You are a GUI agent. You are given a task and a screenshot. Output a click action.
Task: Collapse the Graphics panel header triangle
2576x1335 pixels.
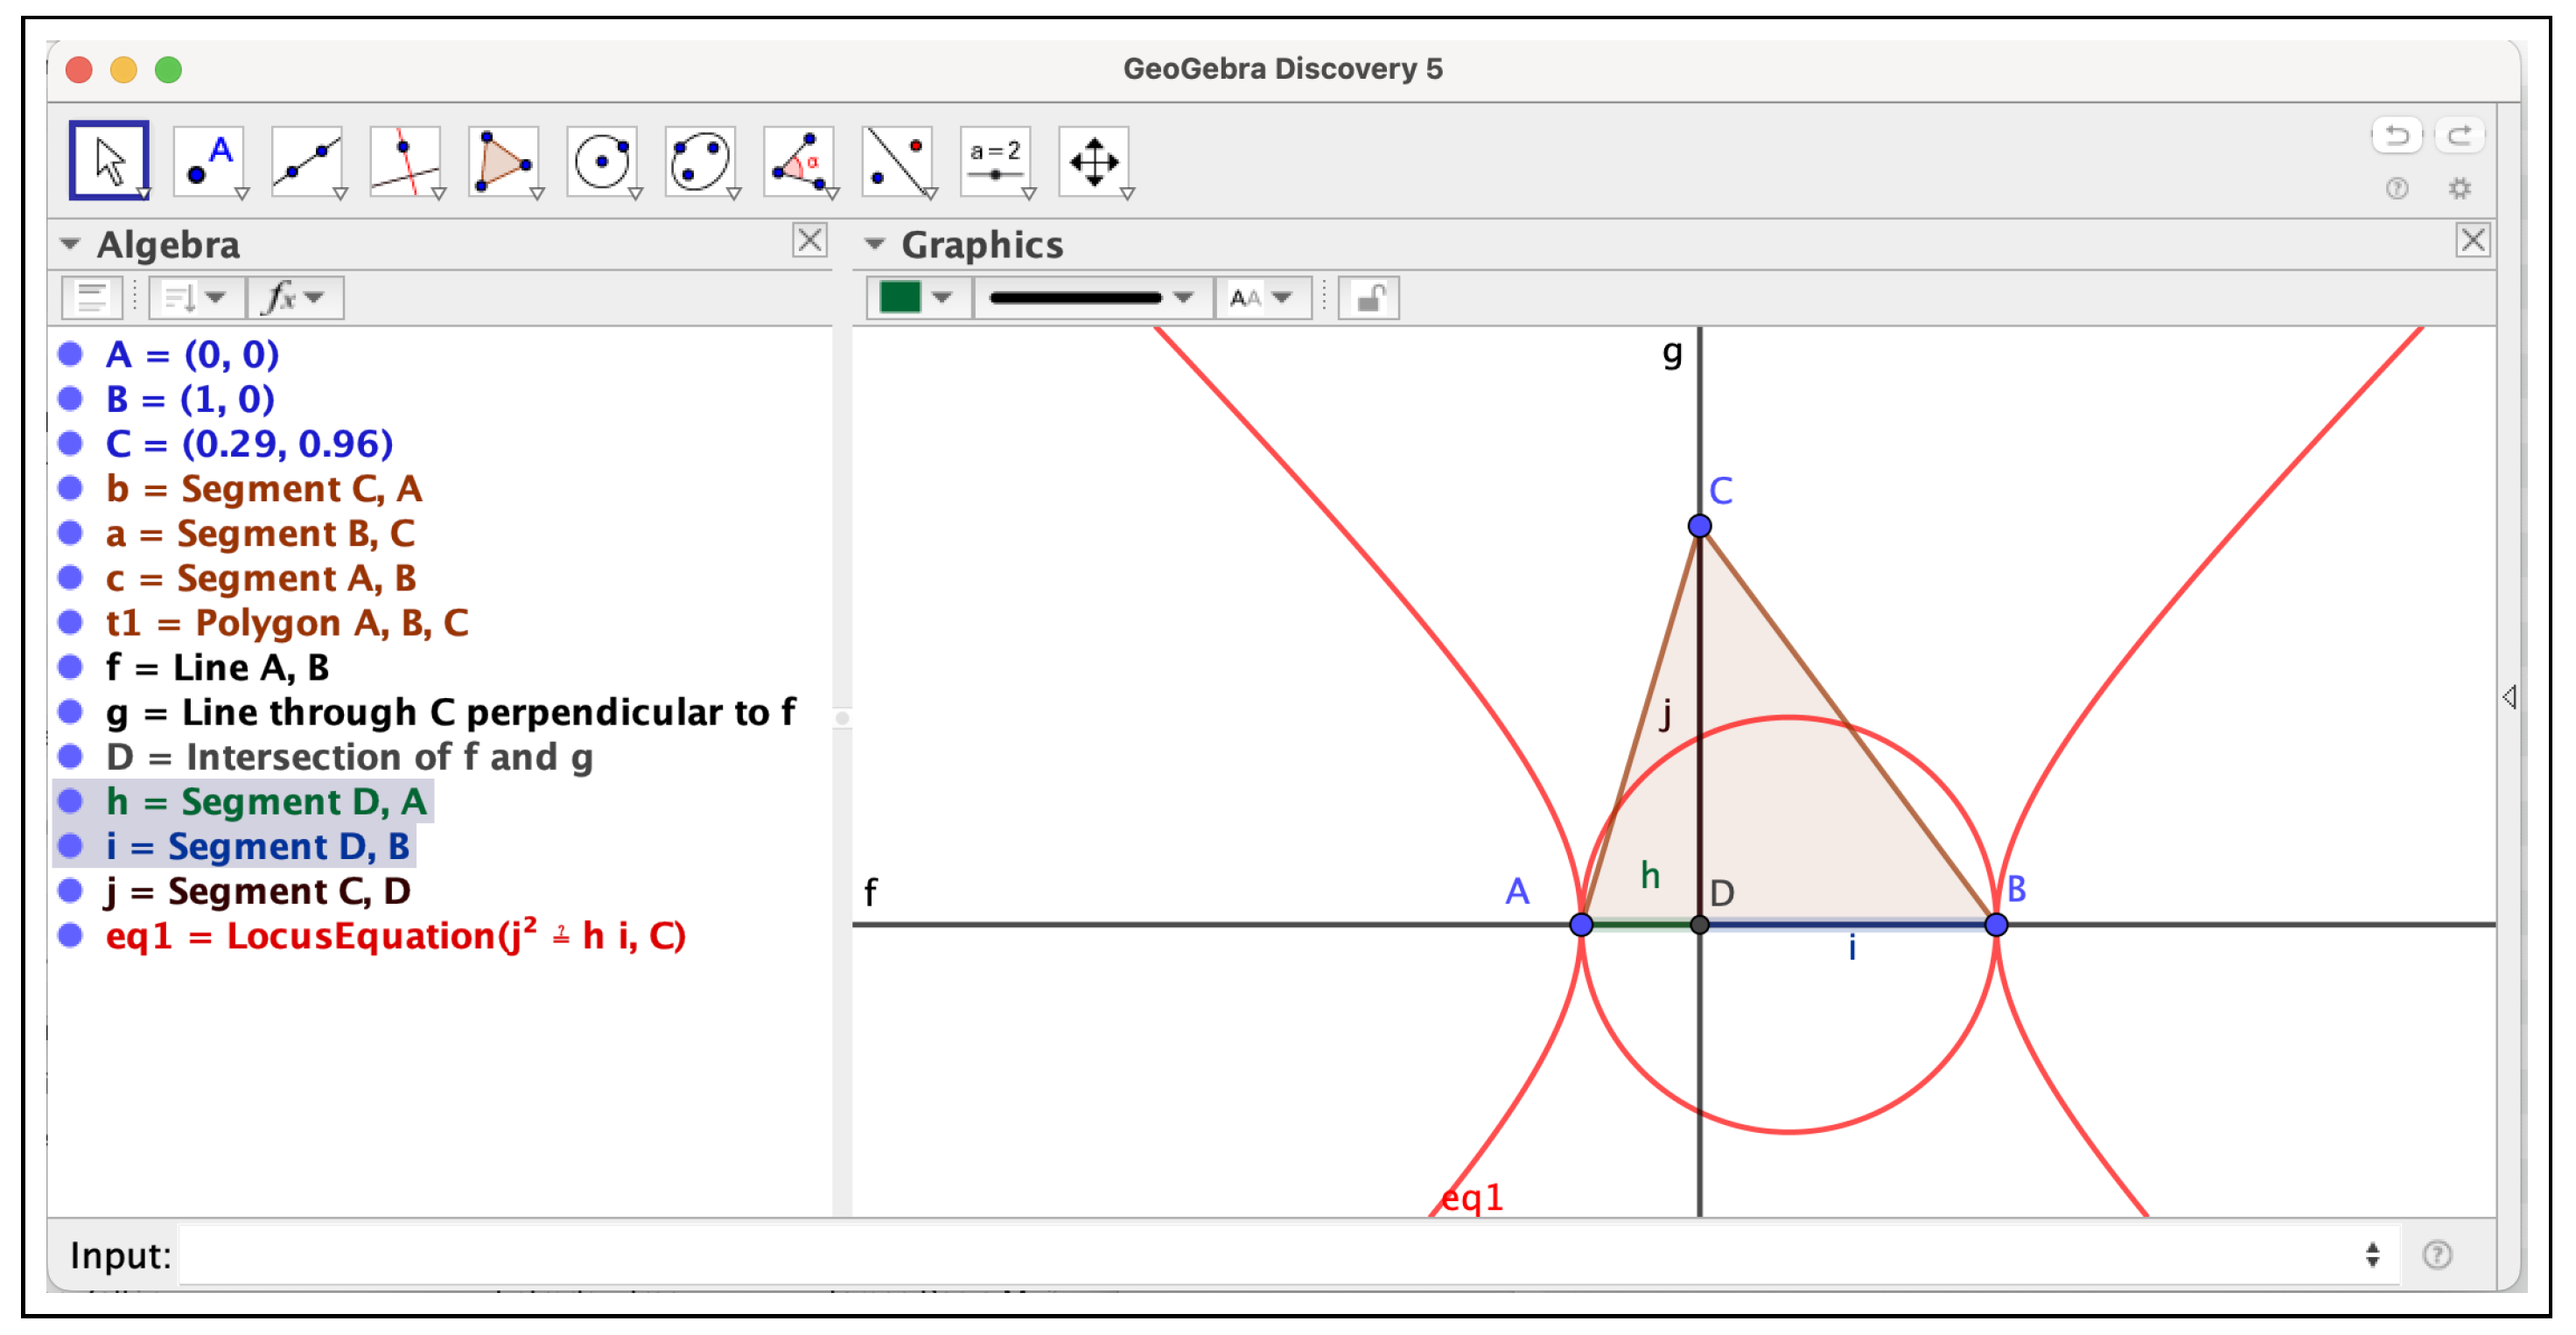[875, 244]
